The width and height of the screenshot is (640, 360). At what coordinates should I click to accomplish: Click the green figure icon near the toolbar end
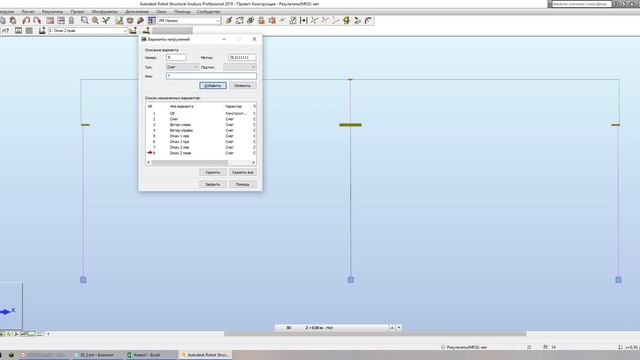tap(347, 20)
